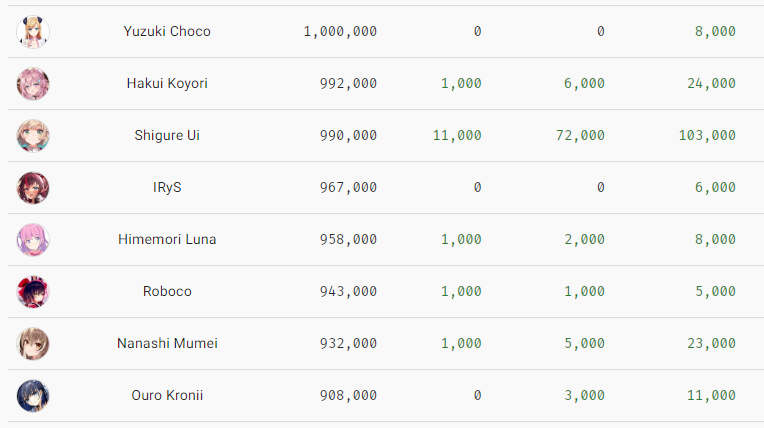Open IRyS profile avatar
Screen dimensions: 764x428
pyautogui.click(x=33, y=188)
